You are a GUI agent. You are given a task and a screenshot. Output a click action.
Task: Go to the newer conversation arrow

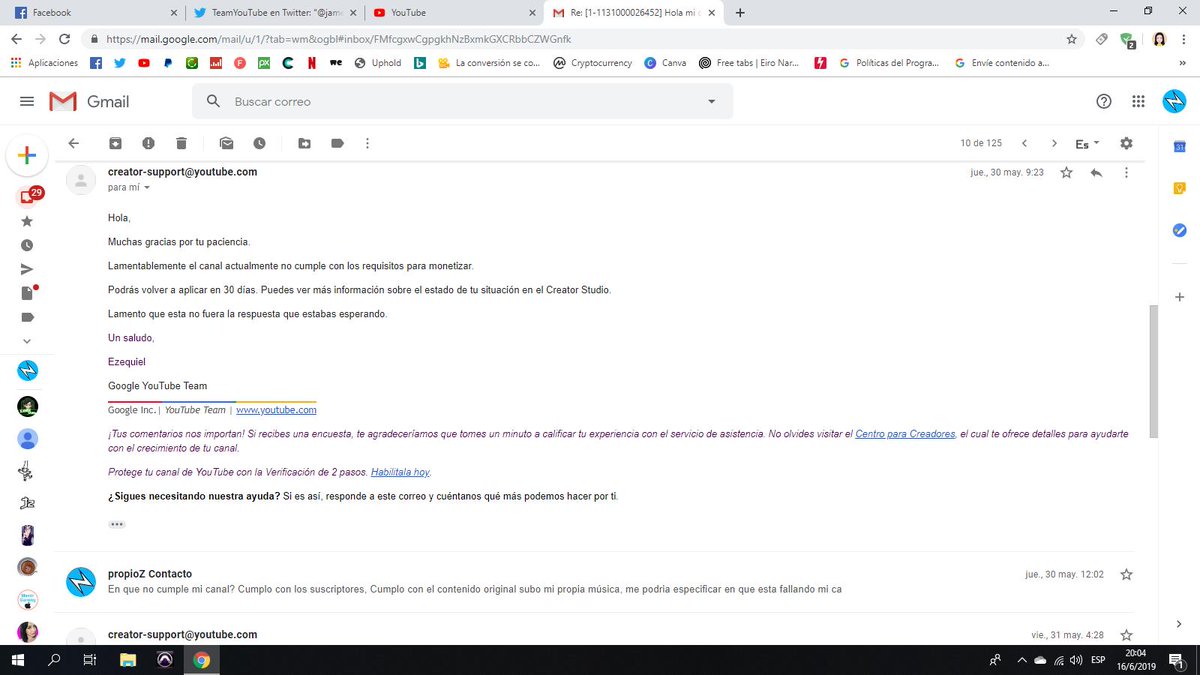pos(1024,143)
